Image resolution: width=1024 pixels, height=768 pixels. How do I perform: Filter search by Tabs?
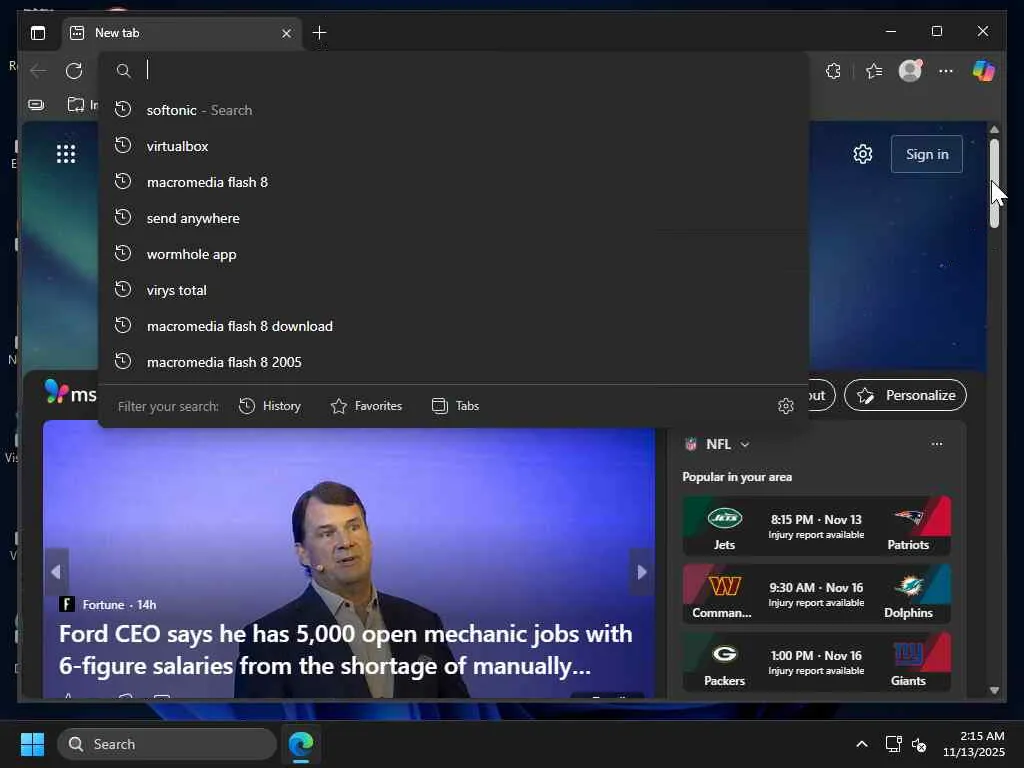(x=455, y=406)
